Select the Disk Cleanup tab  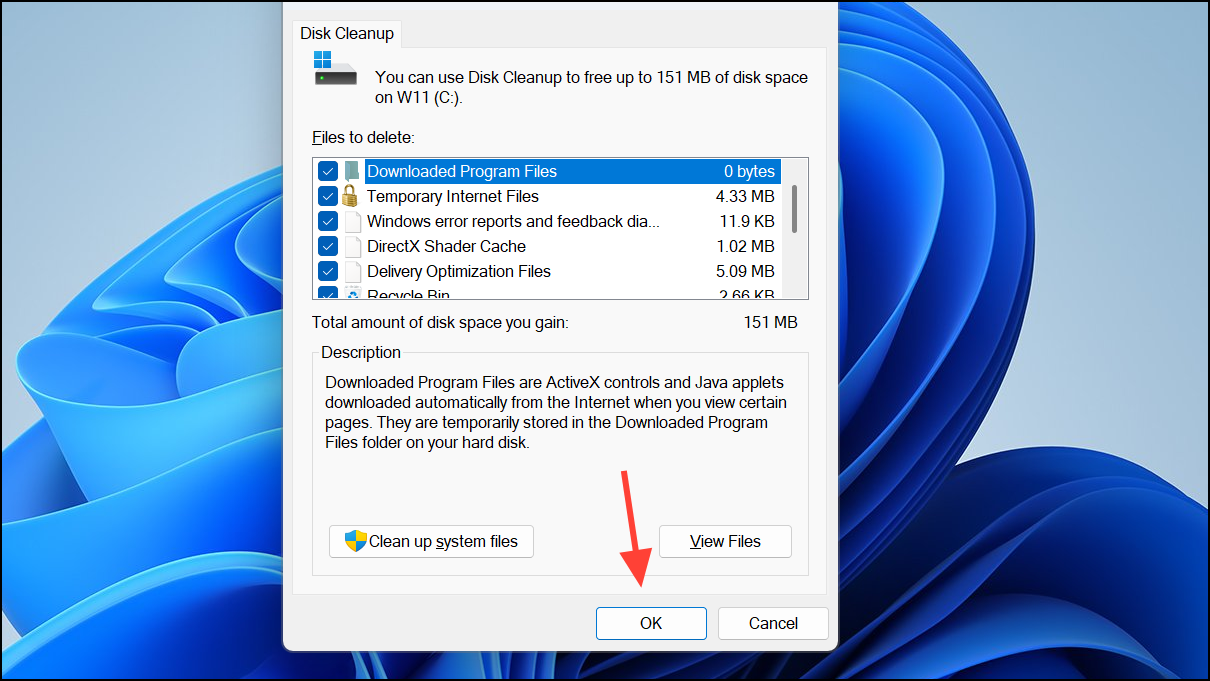(x=347, y=33)
